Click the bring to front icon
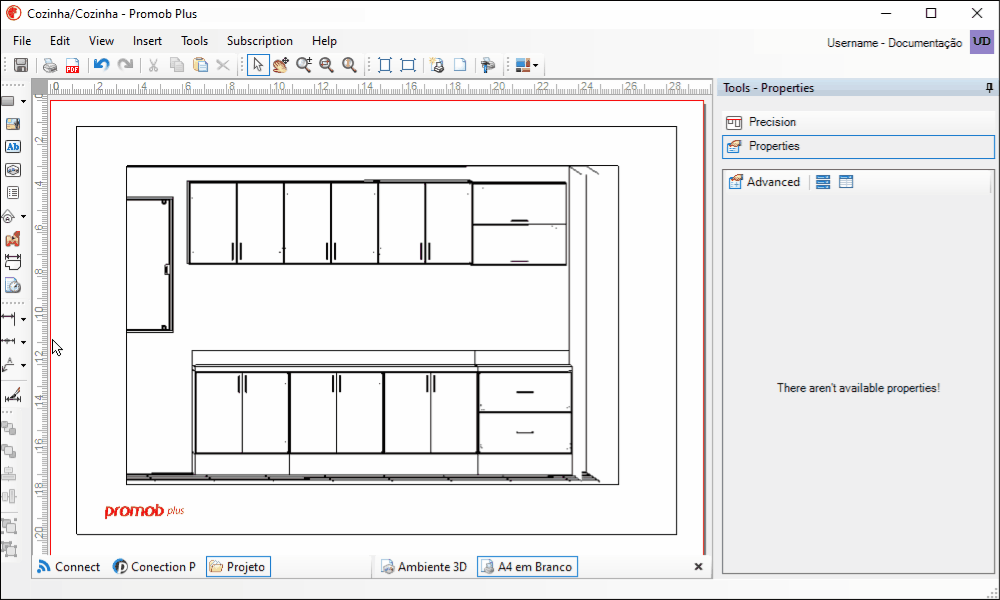The width and height of the screenshot is (1000, 600). click(9, 428)
